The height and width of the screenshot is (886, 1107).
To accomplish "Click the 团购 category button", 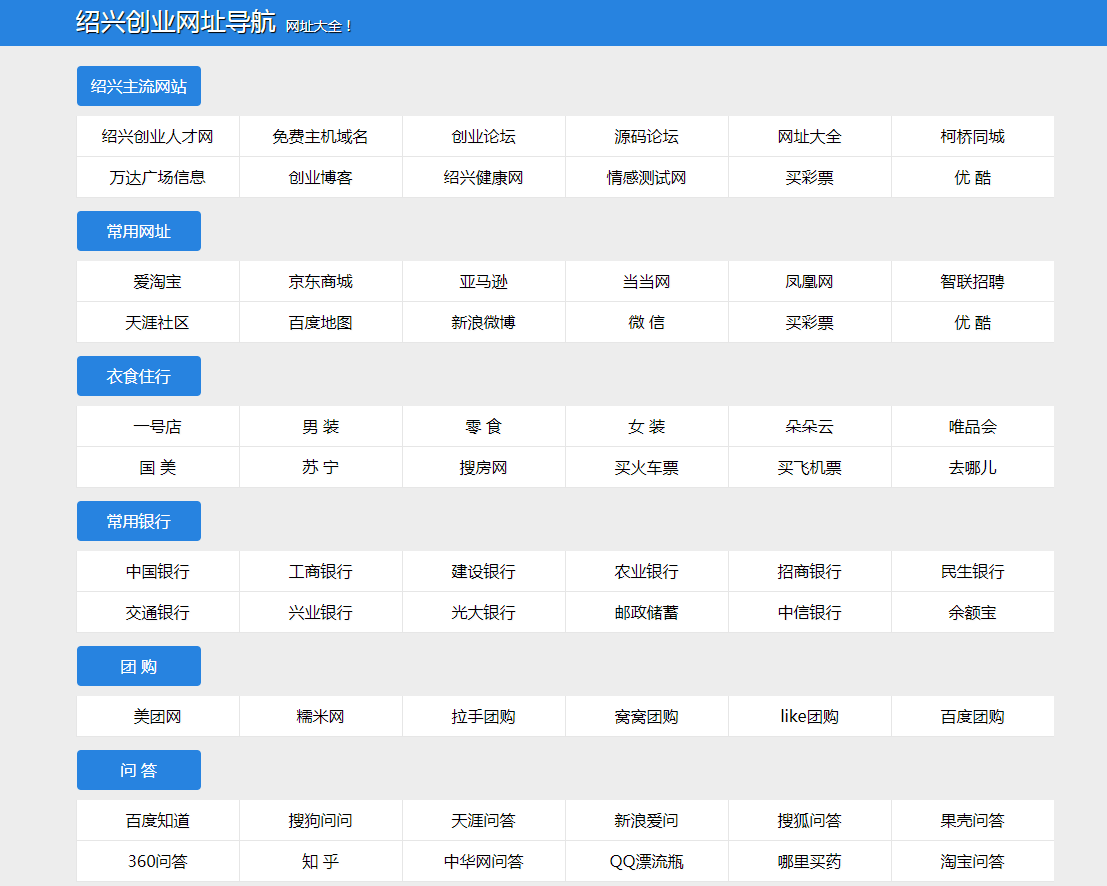I will pos(138,666).
